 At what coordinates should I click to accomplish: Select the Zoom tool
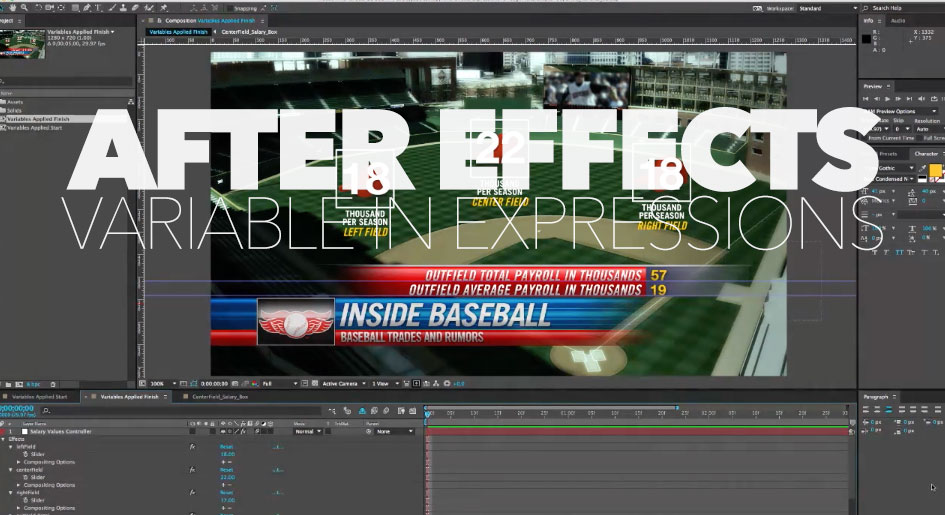(x=25, y=8)
